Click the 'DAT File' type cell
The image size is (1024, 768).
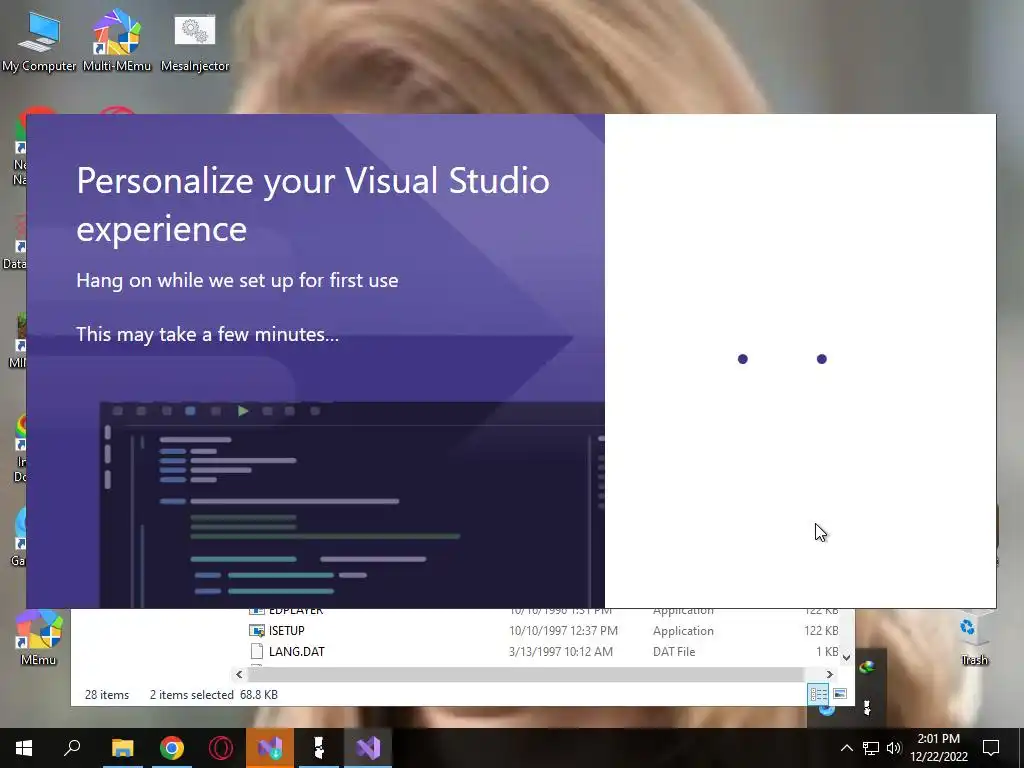click(x=674, y=652)
